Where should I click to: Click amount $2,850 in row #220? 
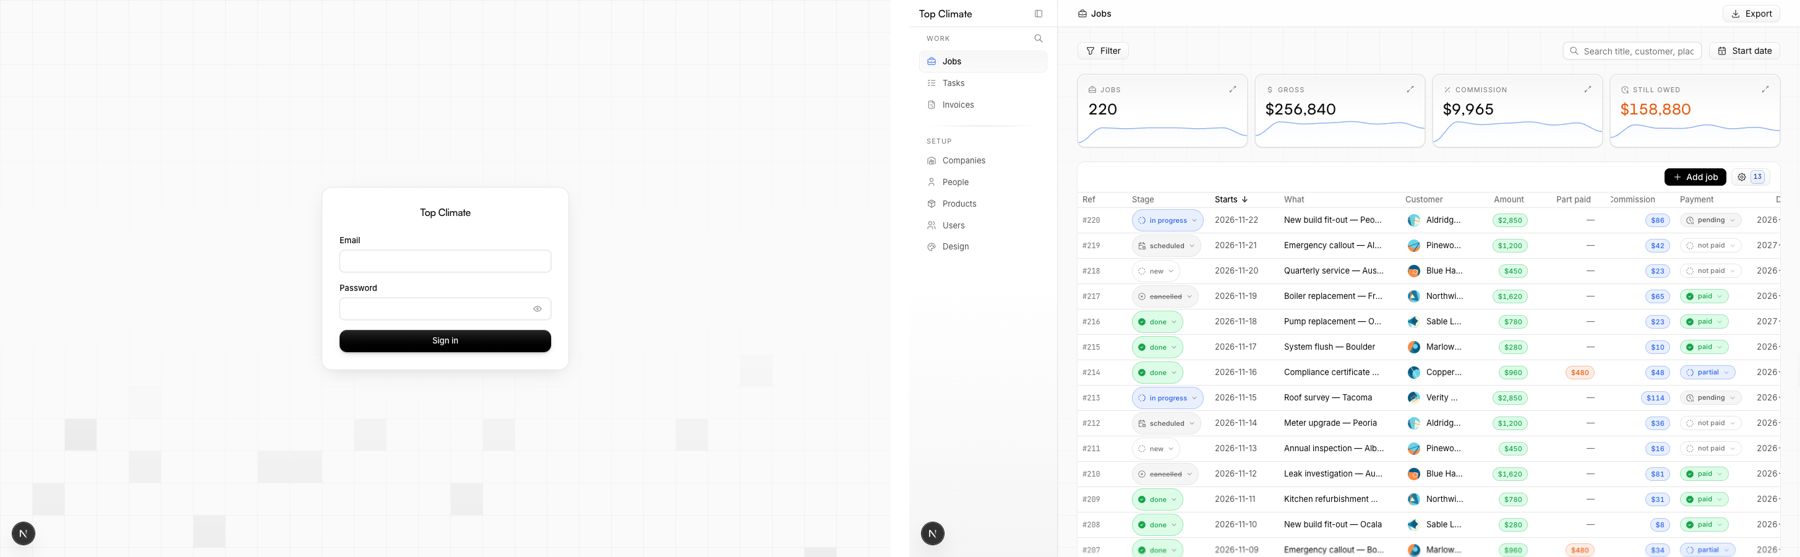[1510, 220]
